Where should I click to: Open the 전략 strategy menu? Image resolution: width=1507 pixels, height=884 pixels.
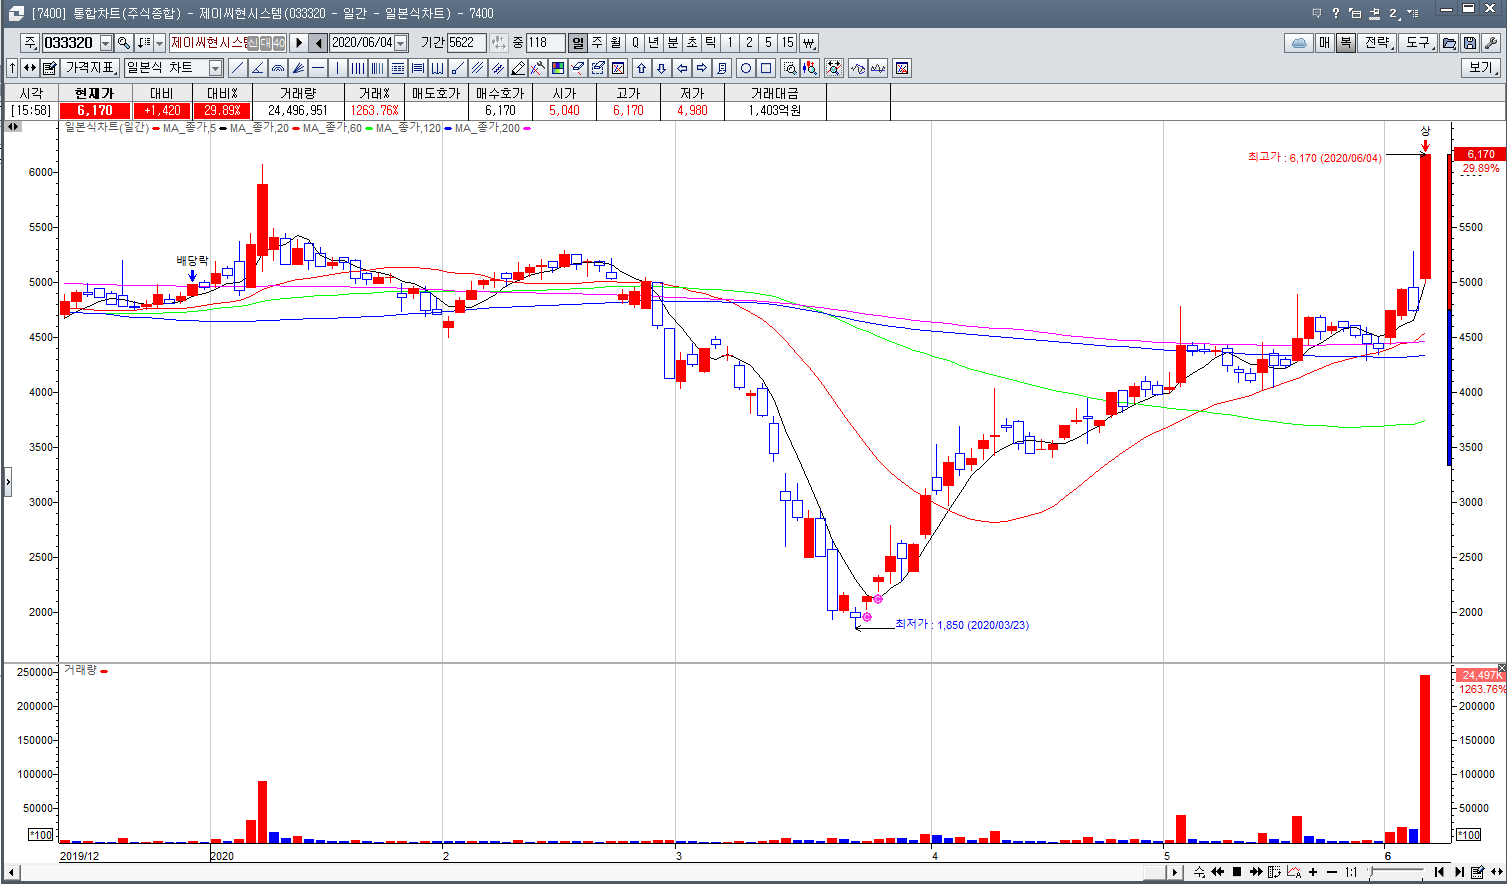coord(1379,43)
